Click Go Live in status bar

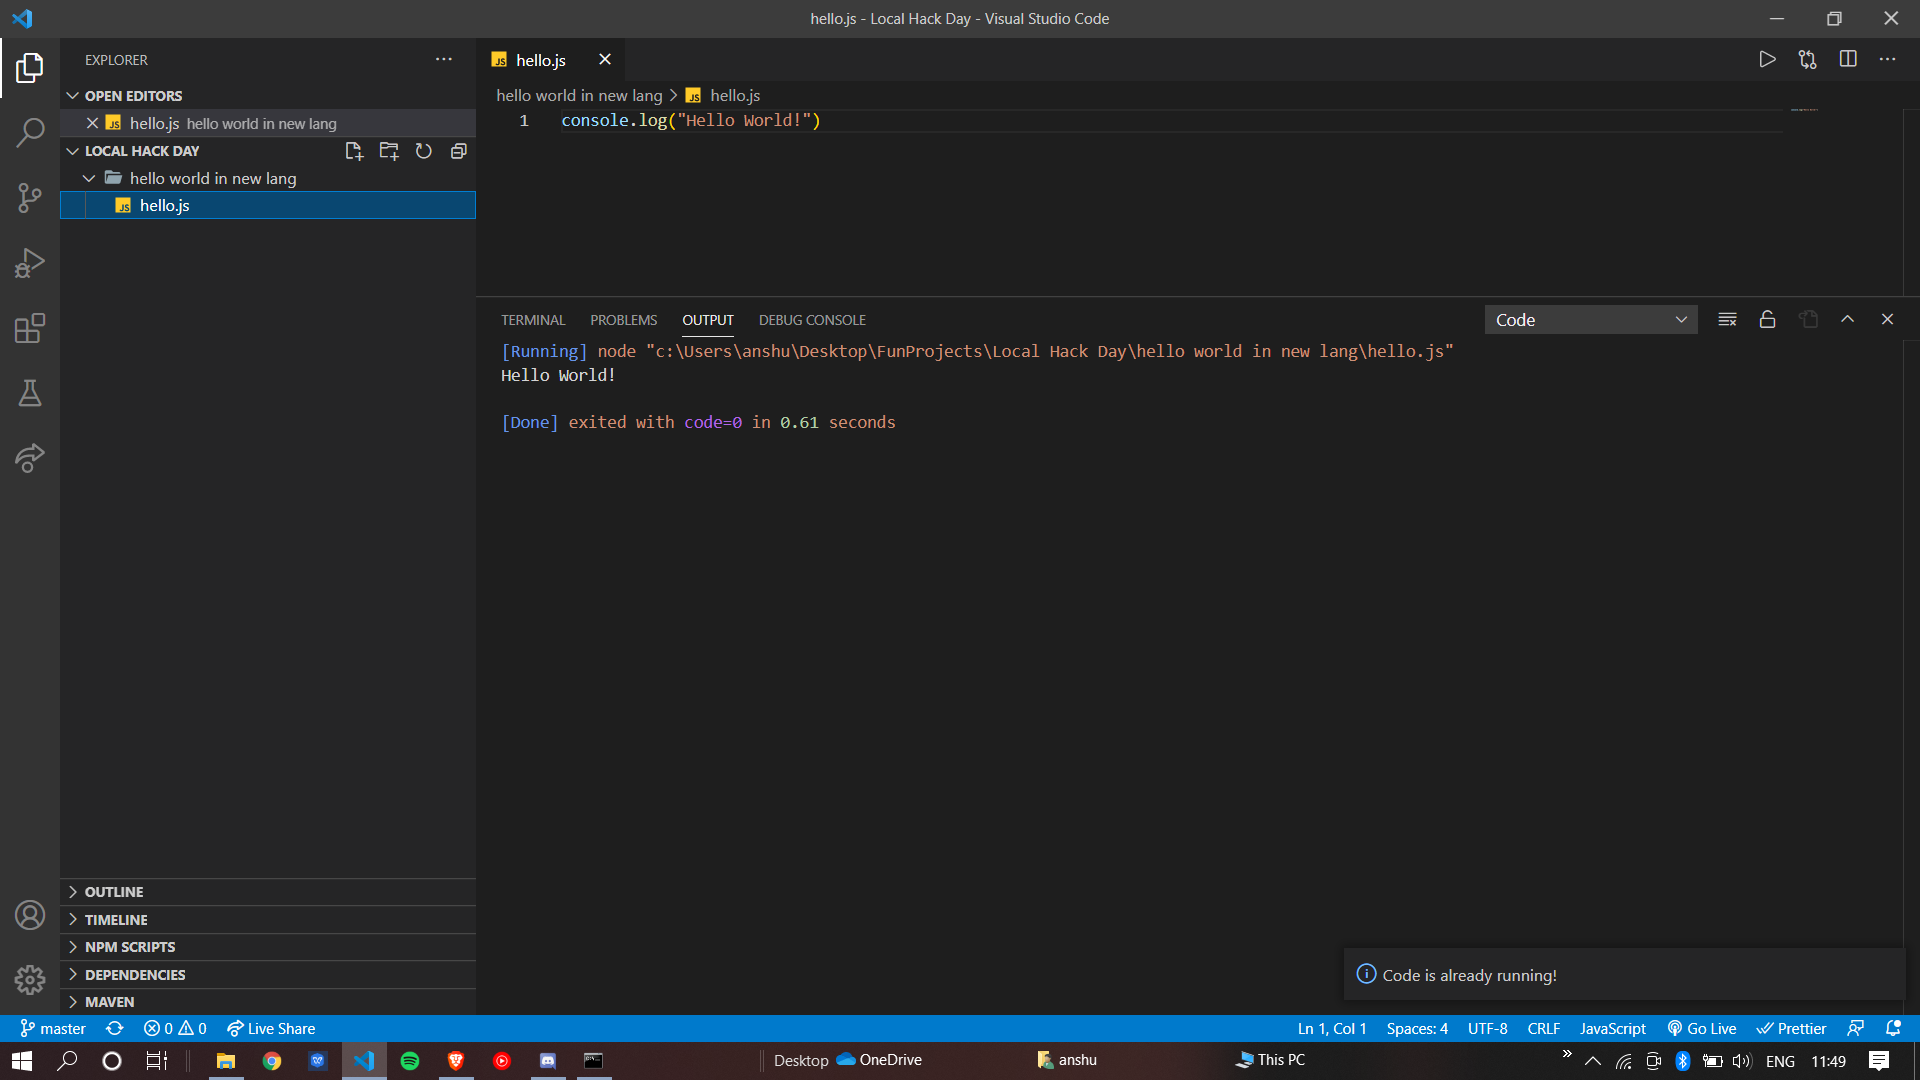pyautogui.click(x=1702, y=1029)
